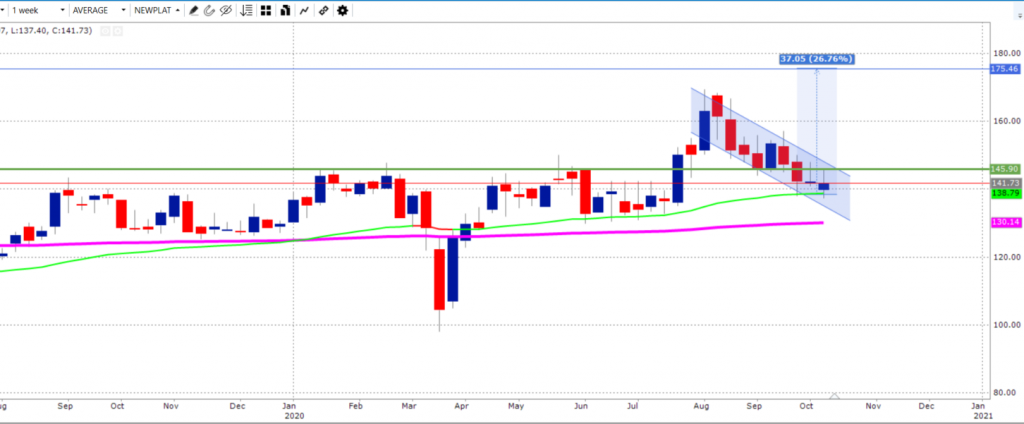
Task: Toggle the chart link chain icon
Action: tap(323, 11)
